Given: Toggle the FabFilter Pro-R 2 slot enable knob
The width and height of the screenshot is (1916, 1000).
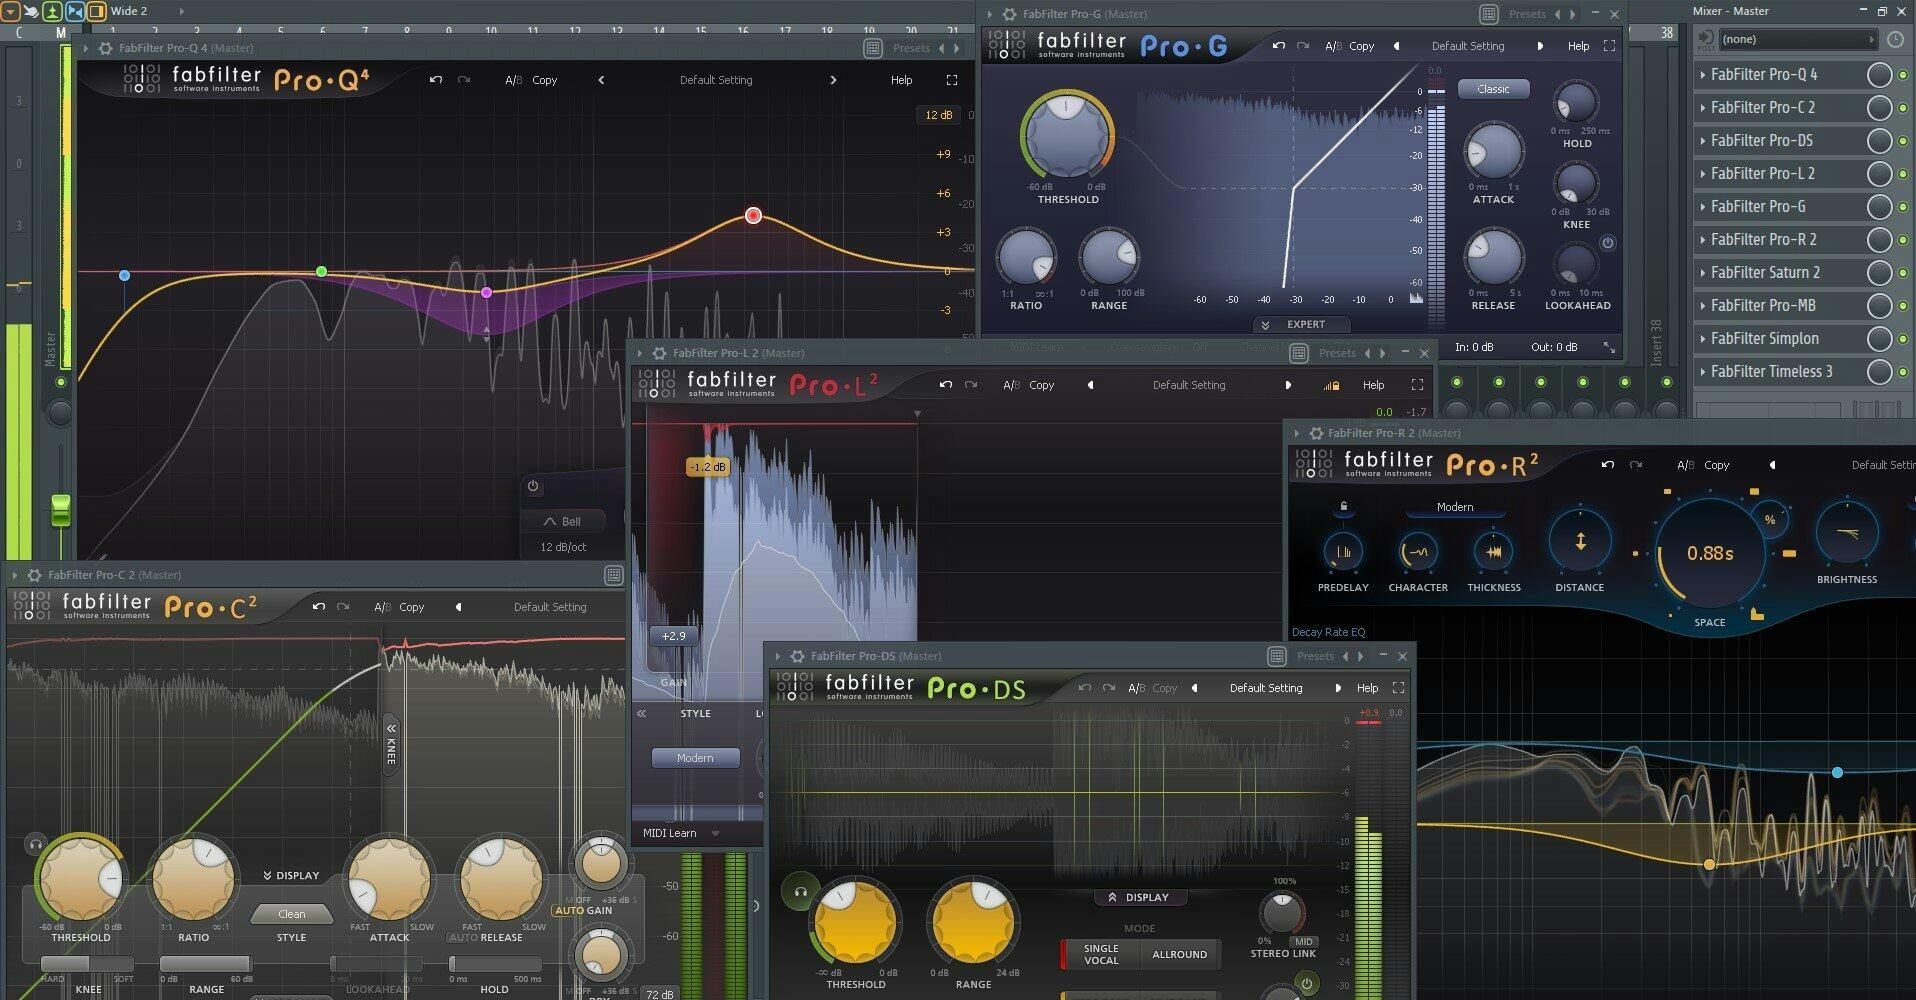Looking at the screenshot, I should 1880,239.
